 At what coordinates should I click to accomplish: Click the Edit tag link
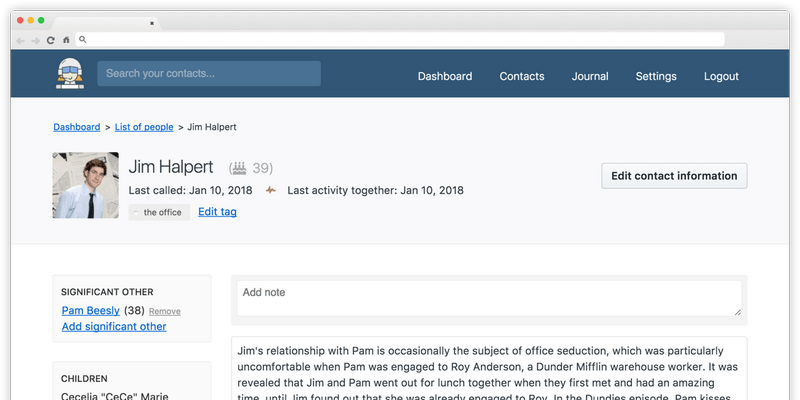(x=217, y=212)
